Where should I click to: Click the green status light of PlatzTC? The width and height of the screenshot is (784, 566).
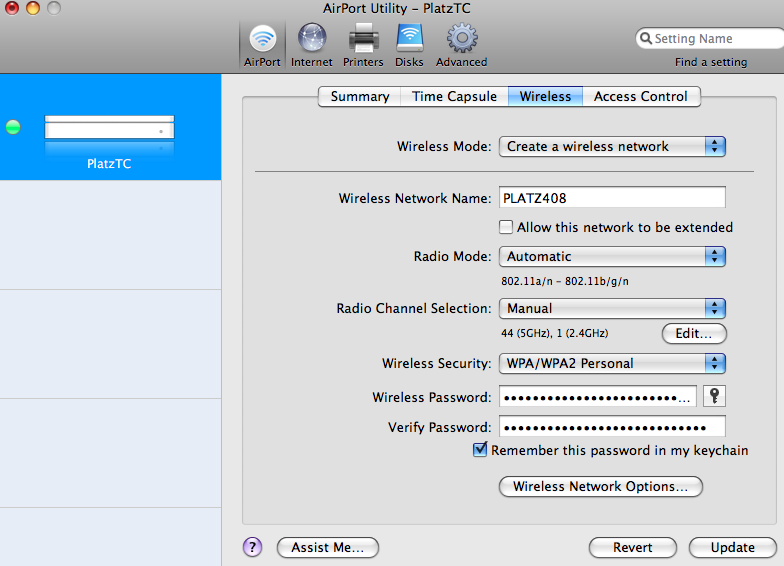point(13,127)
